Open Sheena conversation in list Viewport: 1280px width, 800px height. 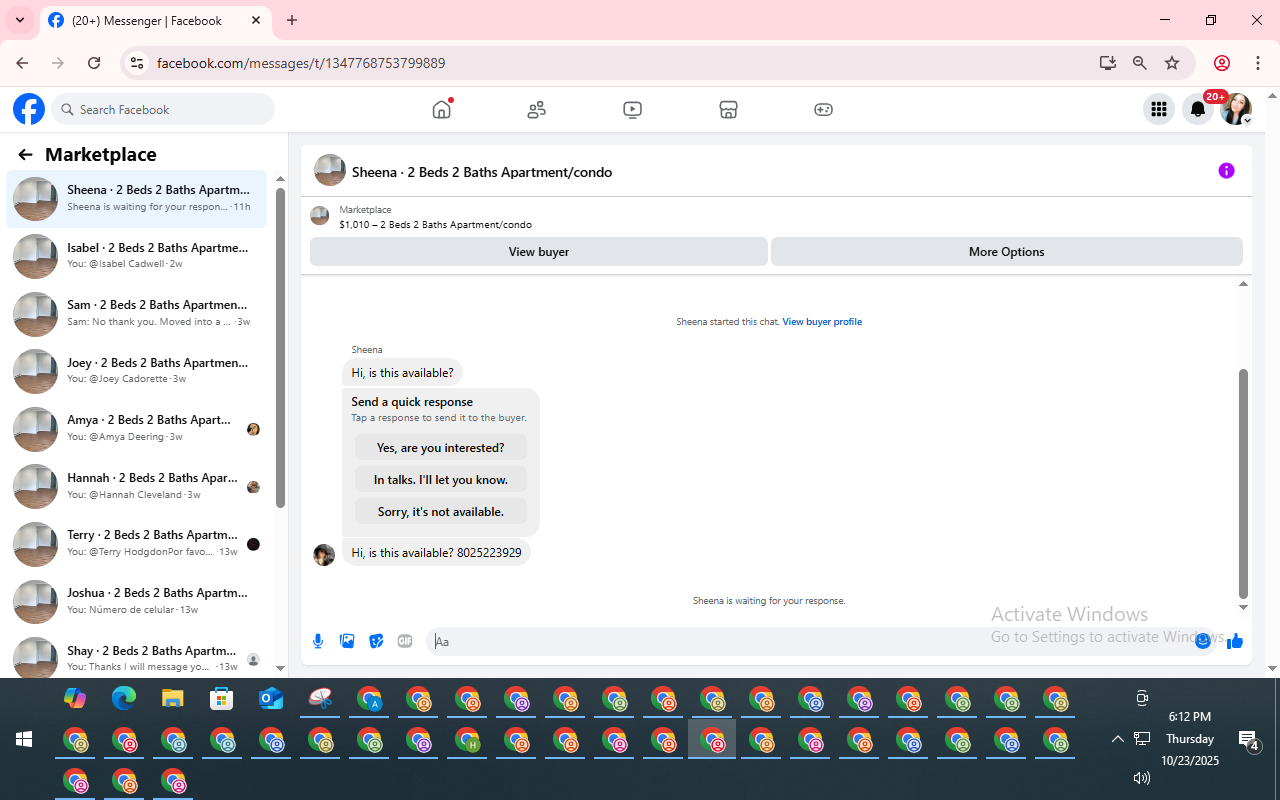[x=137, y=199]
